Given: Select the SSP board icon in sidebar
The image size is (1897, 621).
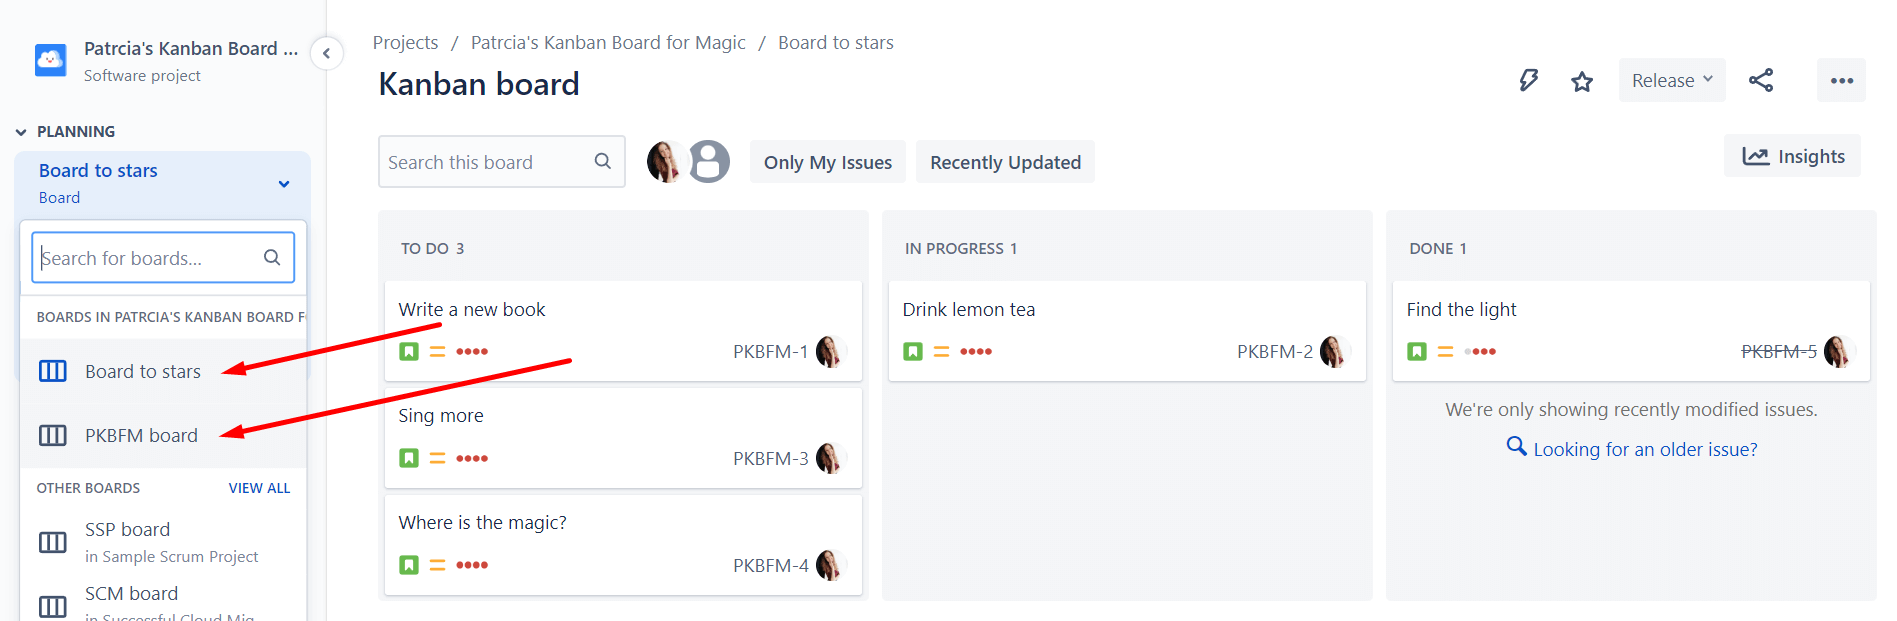Looking at the screenshot, I should (52, 541).
